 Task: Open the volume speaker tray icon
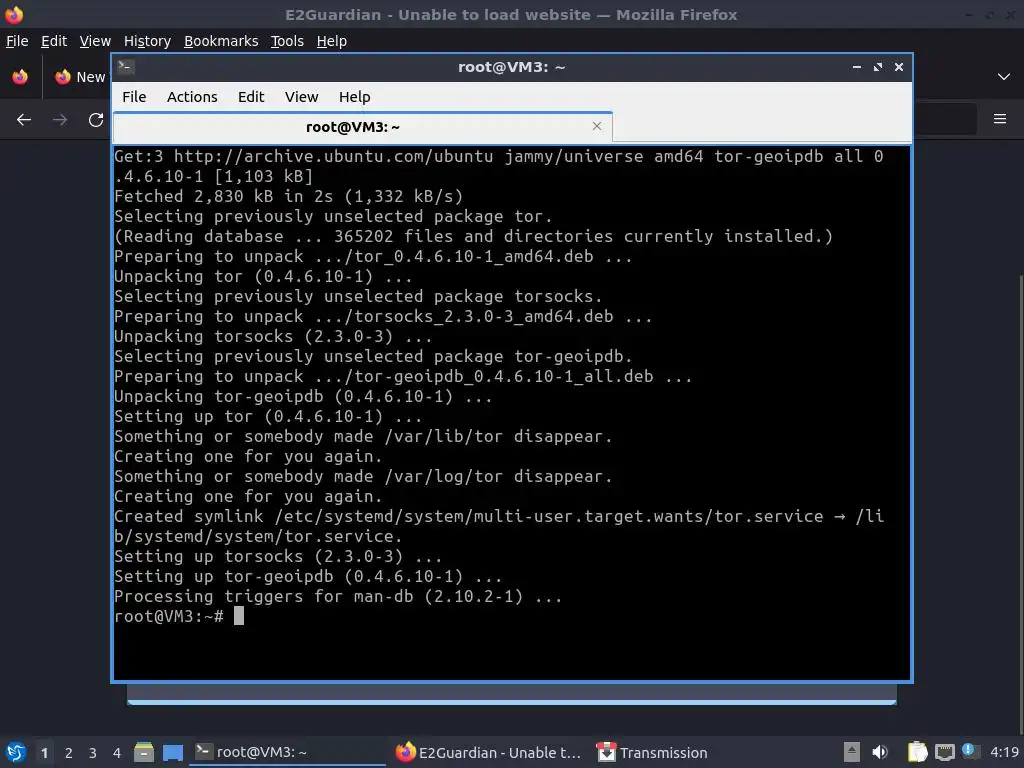click(880, 752)
